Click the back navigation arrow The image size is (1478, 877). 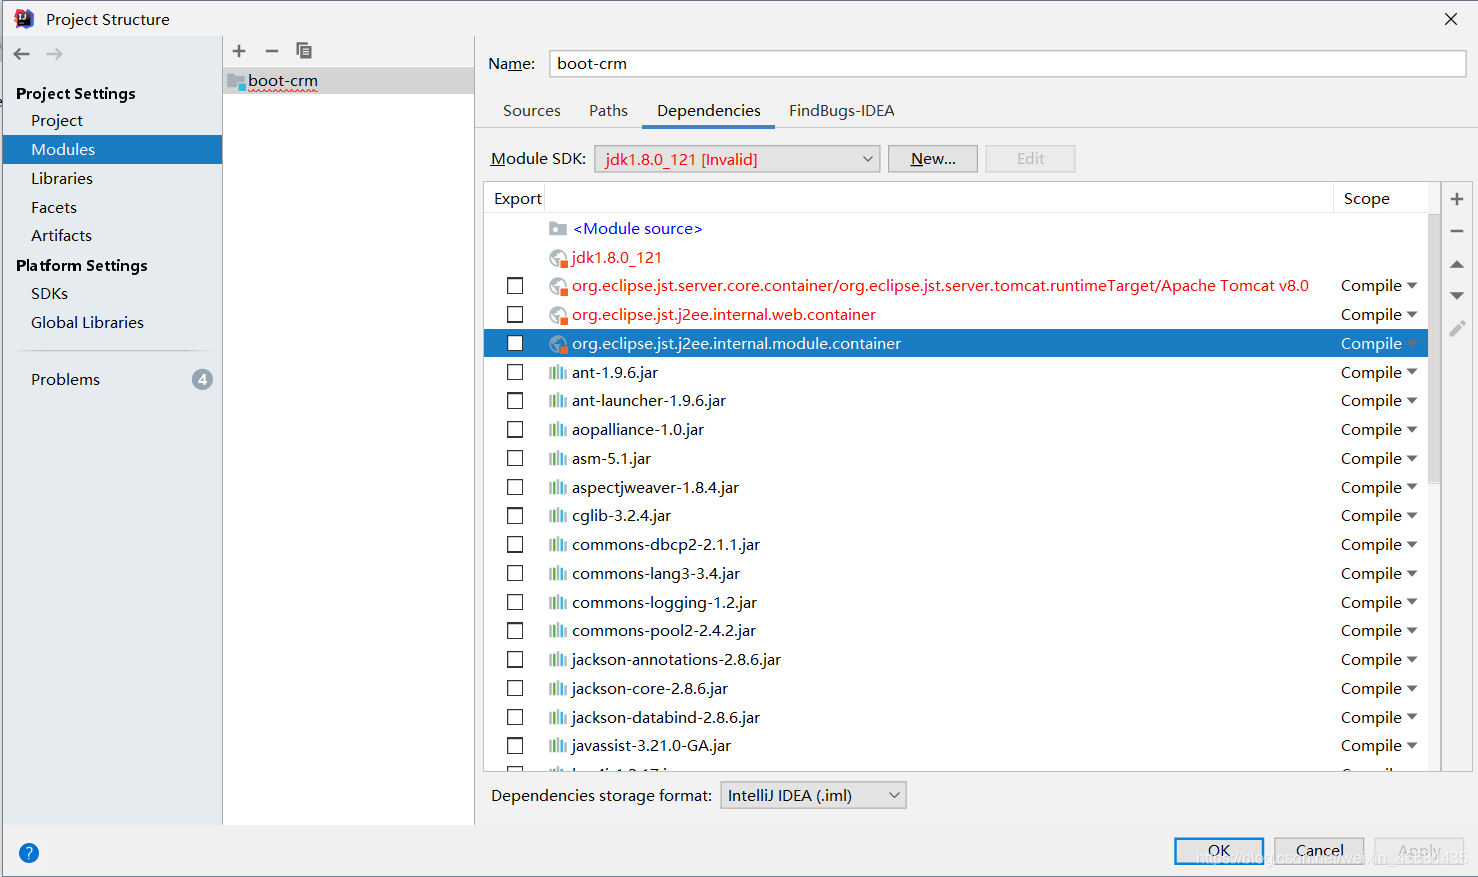(x=22, y=54)
